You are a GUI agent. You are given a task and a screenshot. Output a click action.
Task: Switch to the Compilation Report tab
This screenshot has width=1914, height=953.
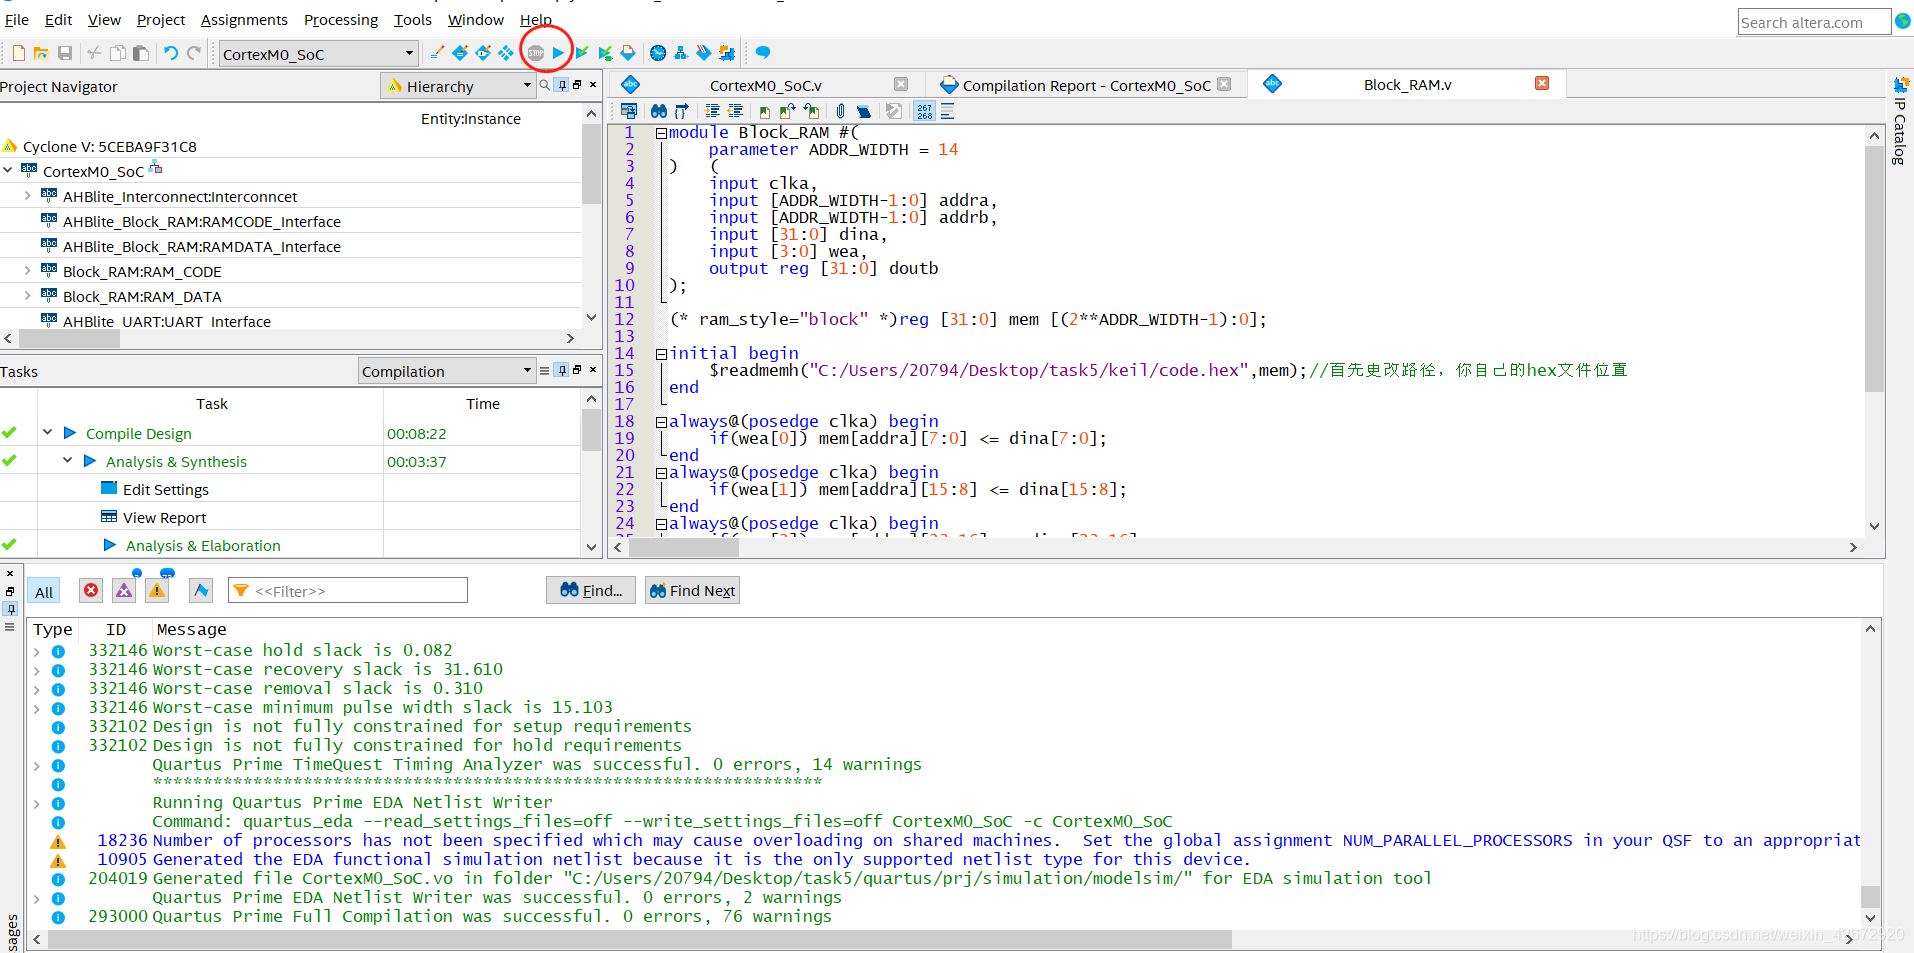1086,85
